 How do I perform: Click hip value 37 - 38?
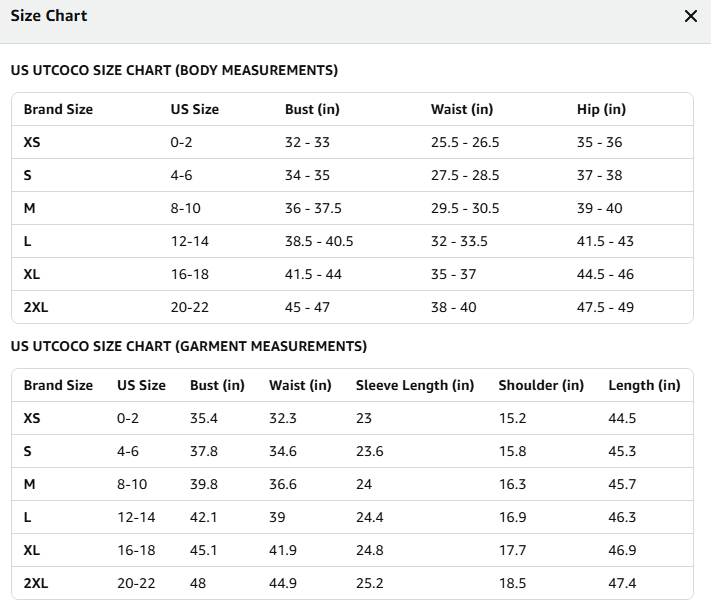(599, 175)
